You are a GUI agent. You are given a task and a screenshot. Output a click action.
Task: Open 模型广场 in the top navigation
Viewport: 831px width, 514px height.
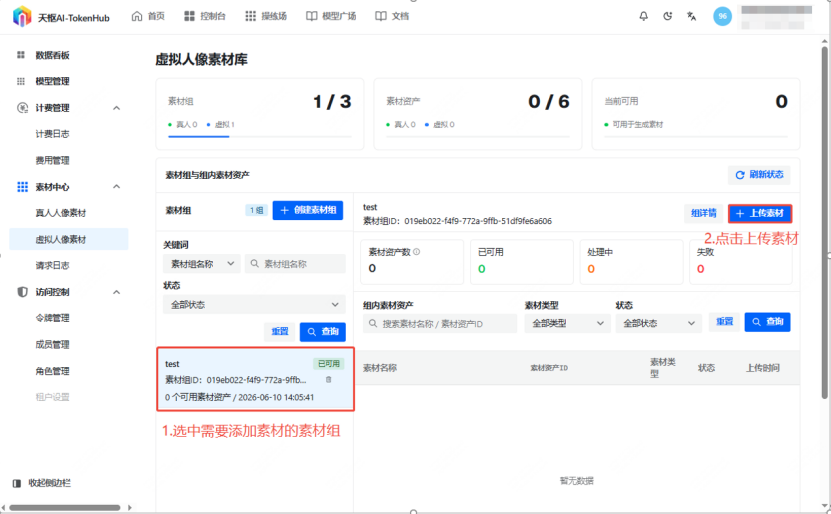tap(331, 16)
